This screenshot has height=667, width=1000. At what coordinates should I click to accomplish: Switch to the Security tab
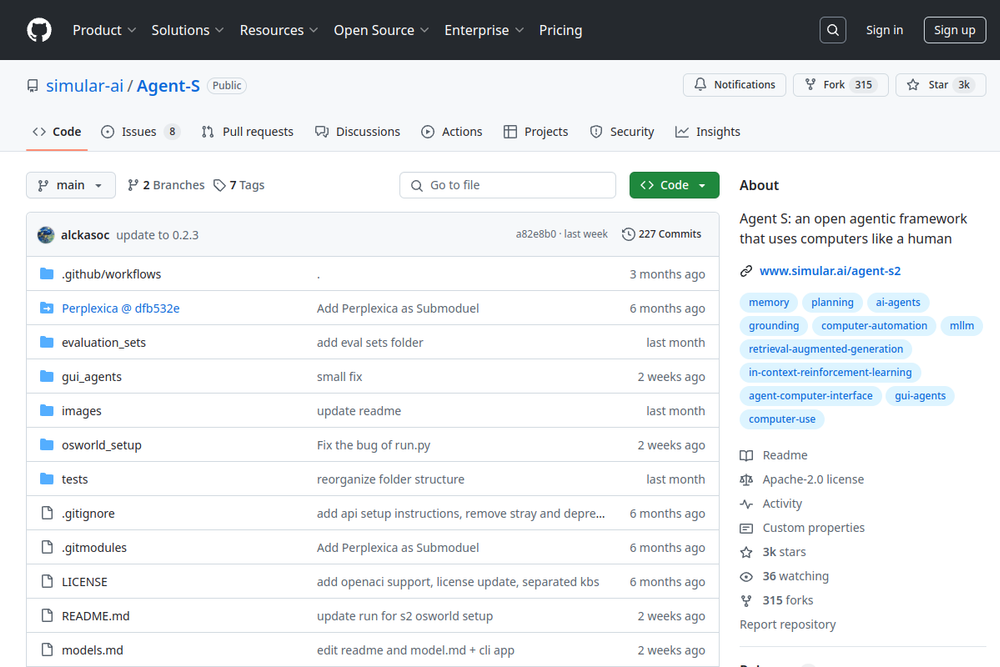click(x=622, y=131)
